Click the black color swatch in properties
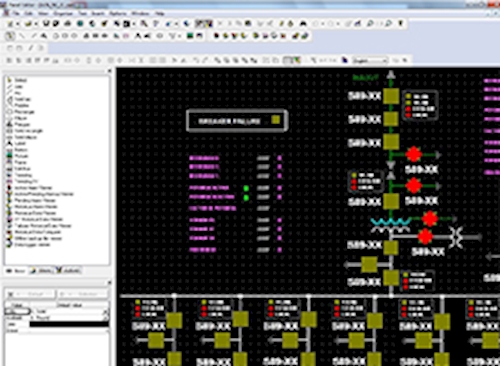The width and height of the screenshot is (500, 366). click(x=69, y=324)
